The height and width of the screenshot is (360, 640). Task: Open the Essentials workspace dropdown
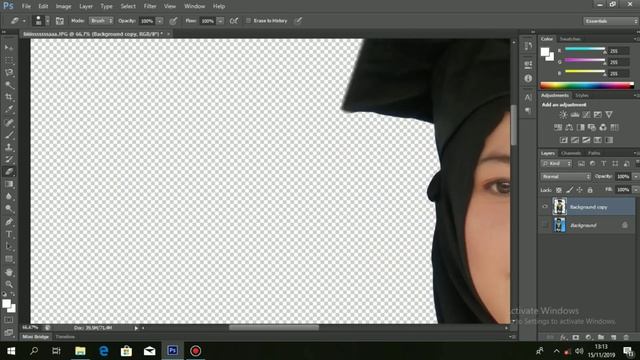(610, 21)
